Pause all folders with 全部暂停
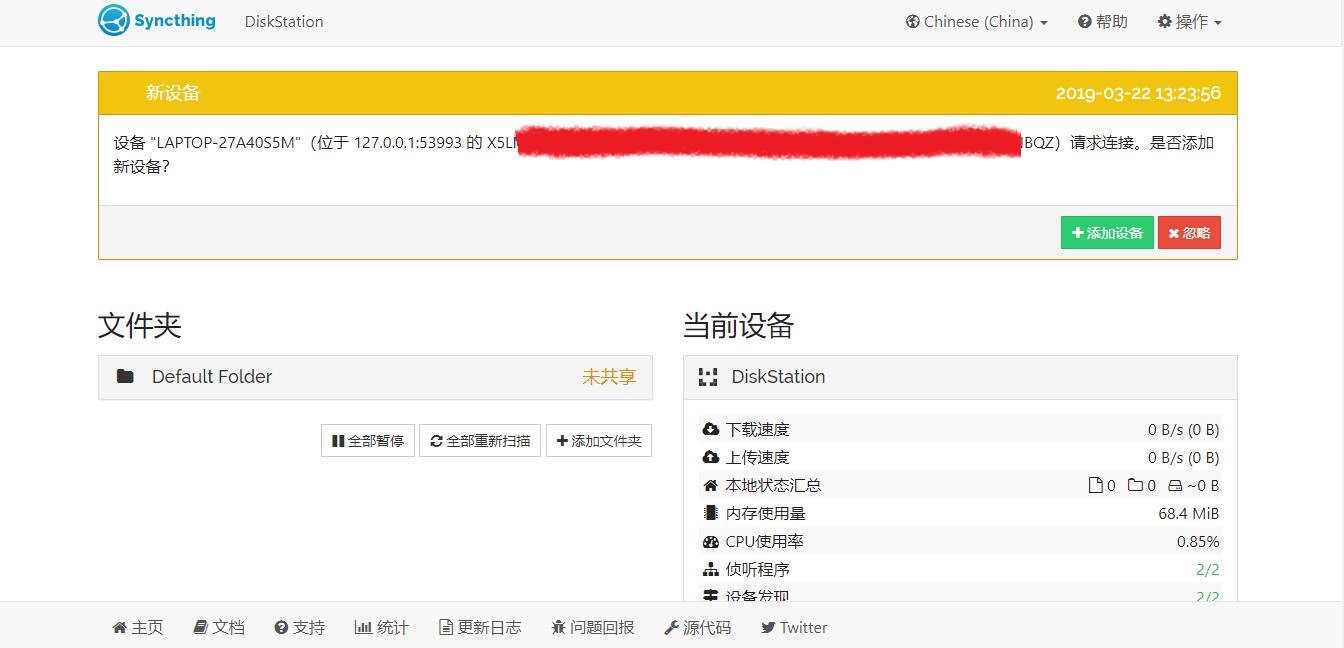This screenshot has height=648, width=1344. 368,441
